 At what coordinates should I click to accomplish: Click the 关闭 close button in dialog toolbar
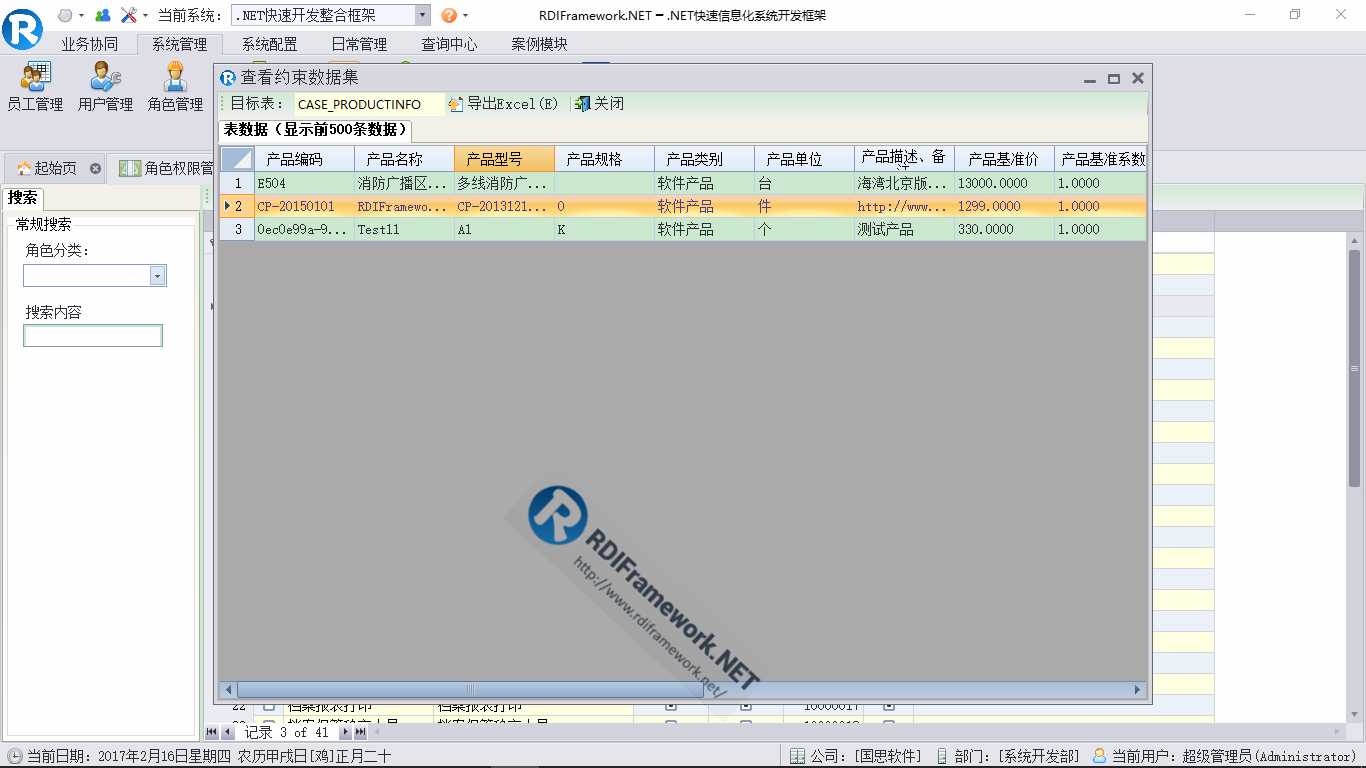599,104
